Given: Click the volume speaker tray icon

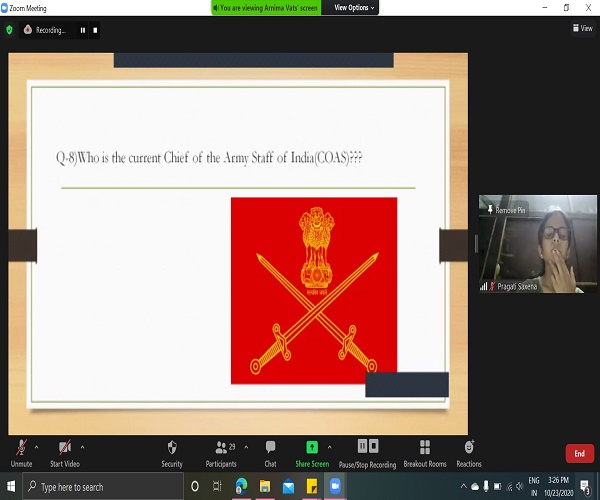Looking at the screenshot, I should tap(520, 486).
